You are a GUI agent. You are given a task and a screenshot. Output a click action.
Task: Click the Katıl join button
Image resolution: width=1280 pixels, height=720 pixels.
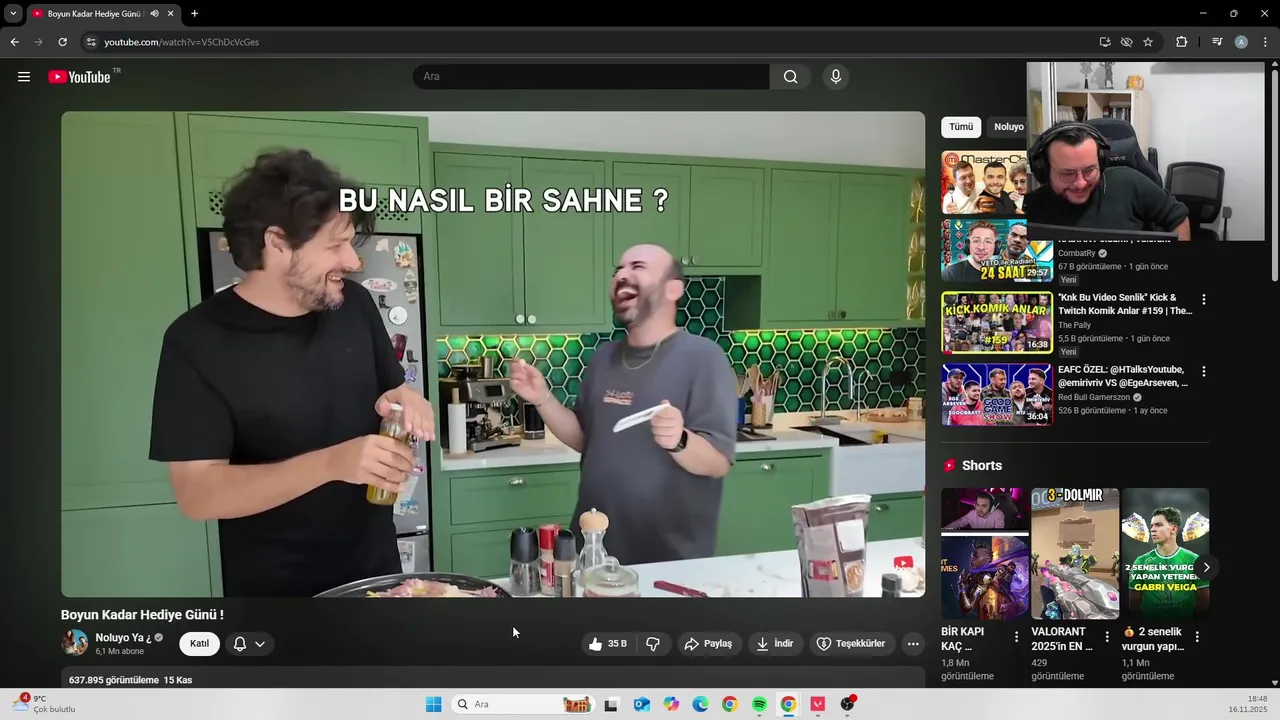click(200, 644)
